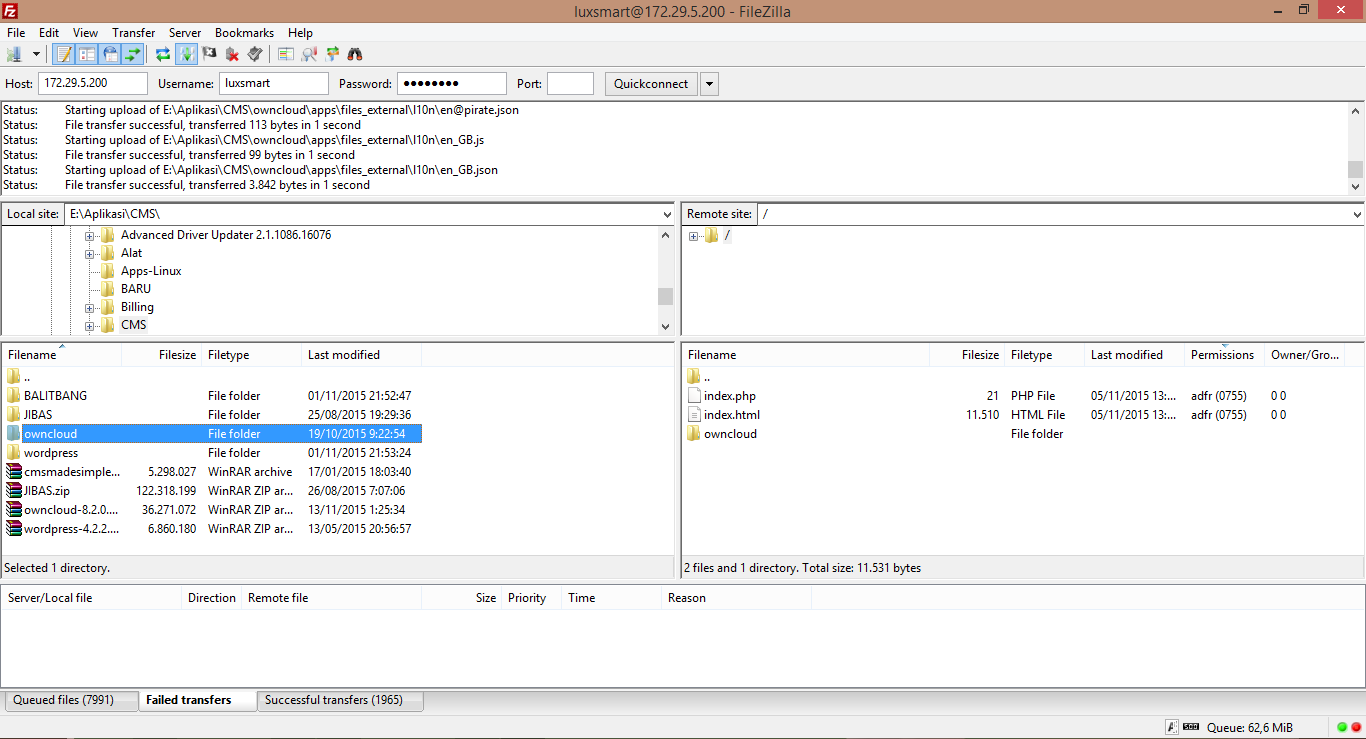This screenshot has width=1366, height=739.
Task: Go to parent folder in local list
Action: pyautogui.click(x=27, y=377)
